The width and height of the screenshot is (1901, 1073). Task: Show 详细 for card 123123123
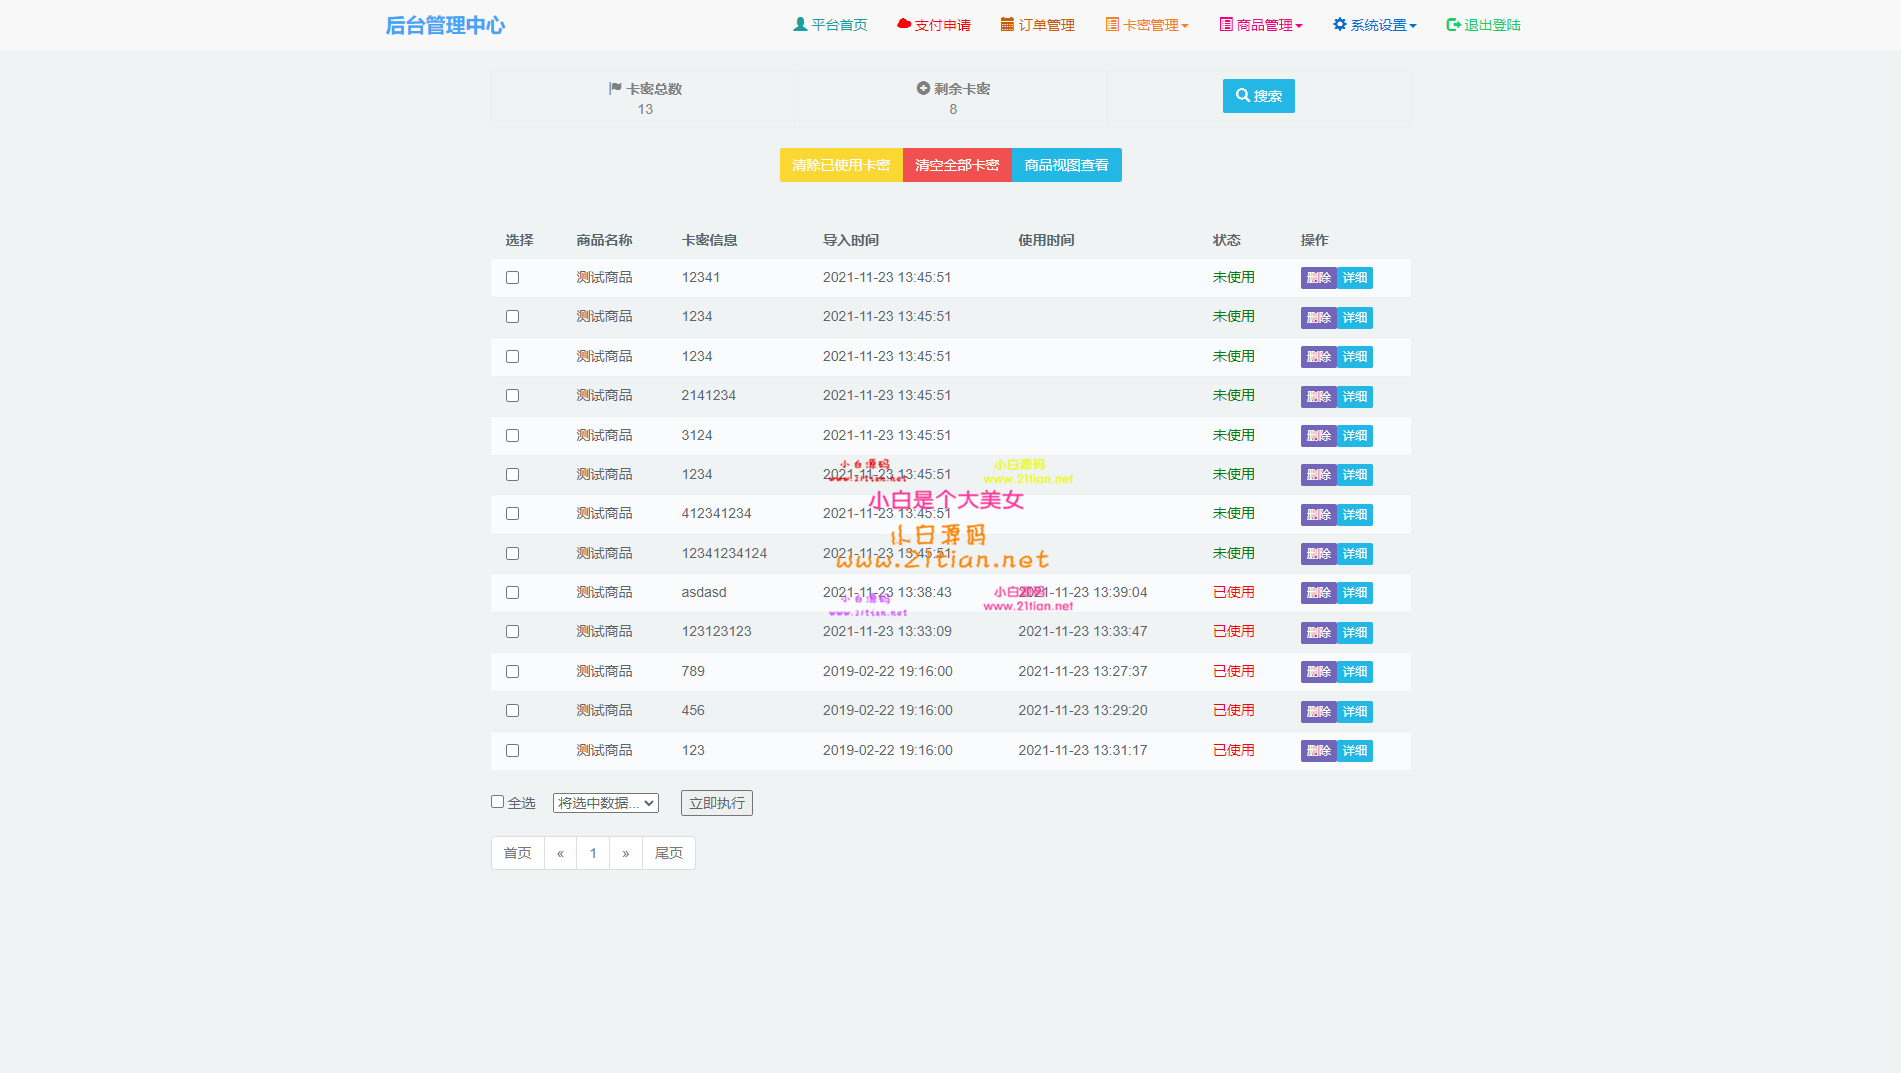[1355, 632]
